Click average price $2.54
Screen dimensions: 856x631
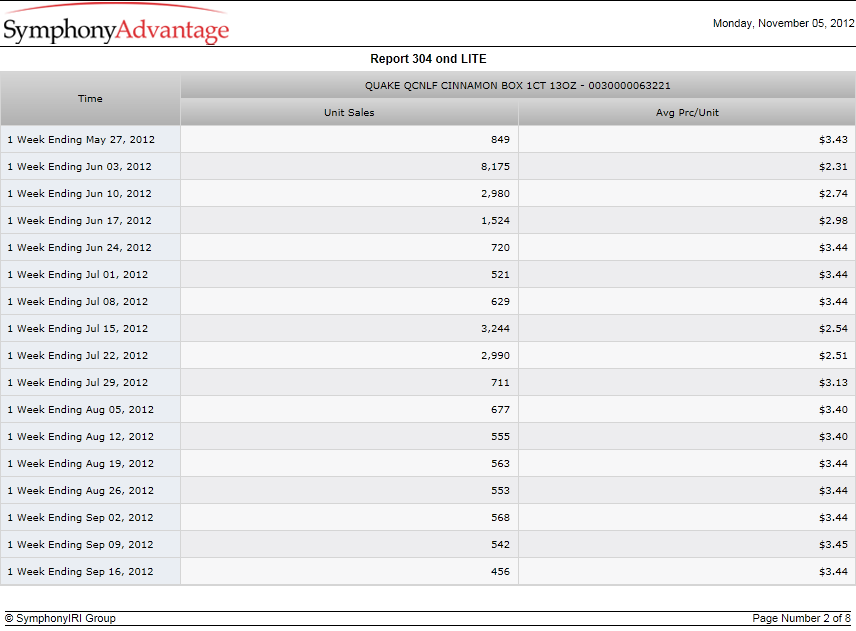pos(833,329)
